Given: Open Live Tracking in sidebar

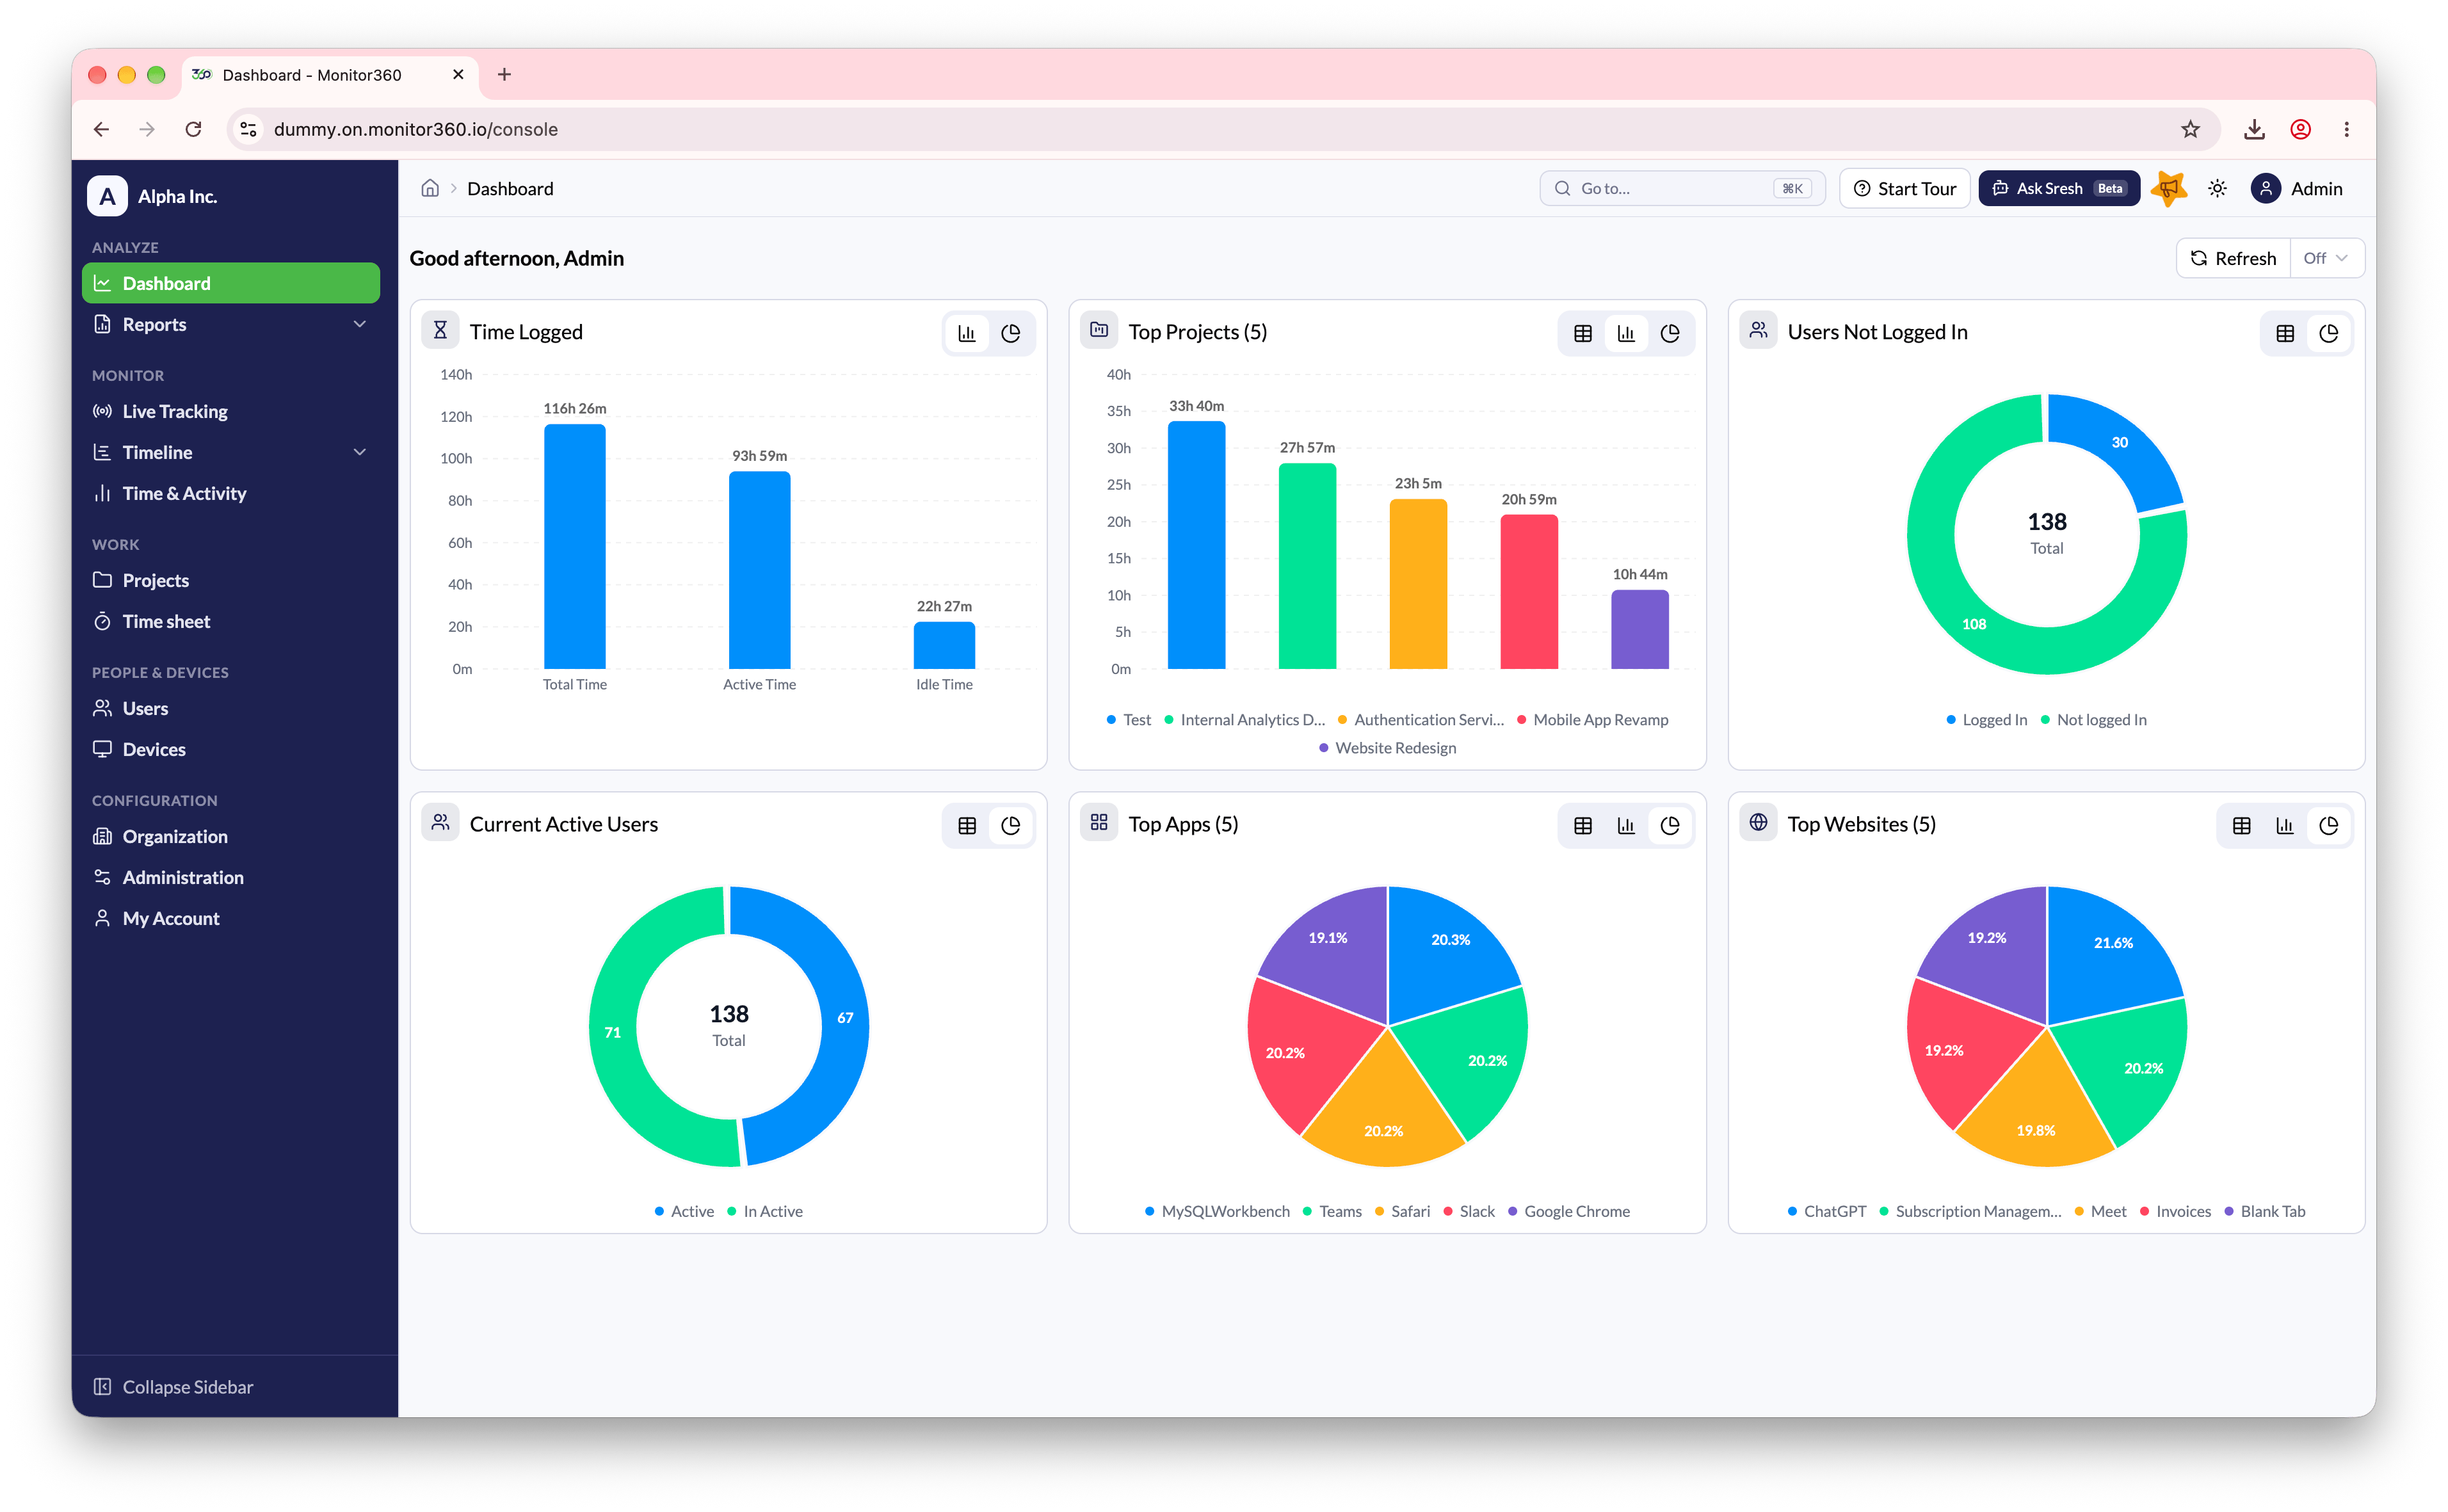Looking at the screenshot, I should 231,411.
